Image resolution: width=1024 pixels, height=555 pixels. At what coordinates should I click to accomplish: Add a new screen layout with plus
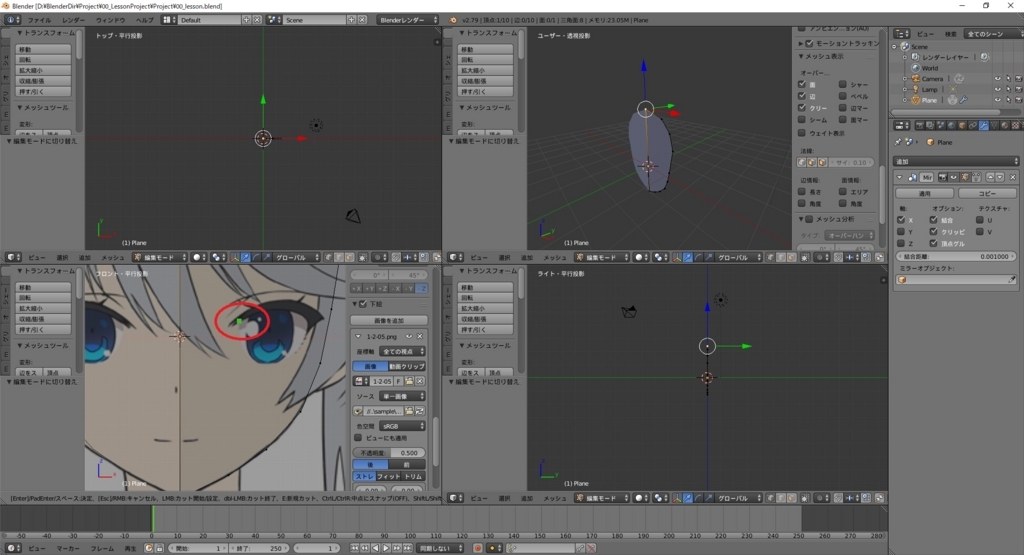point(246,20)
